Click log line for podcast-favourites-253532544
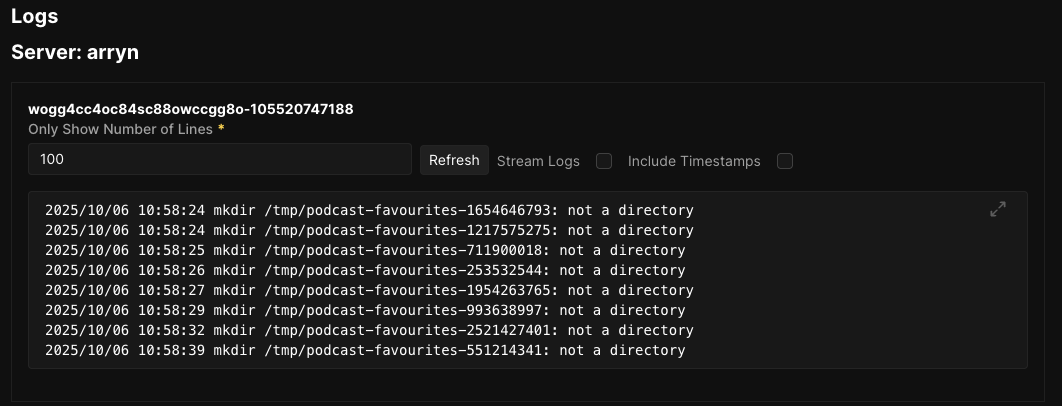 coord(365,271)
